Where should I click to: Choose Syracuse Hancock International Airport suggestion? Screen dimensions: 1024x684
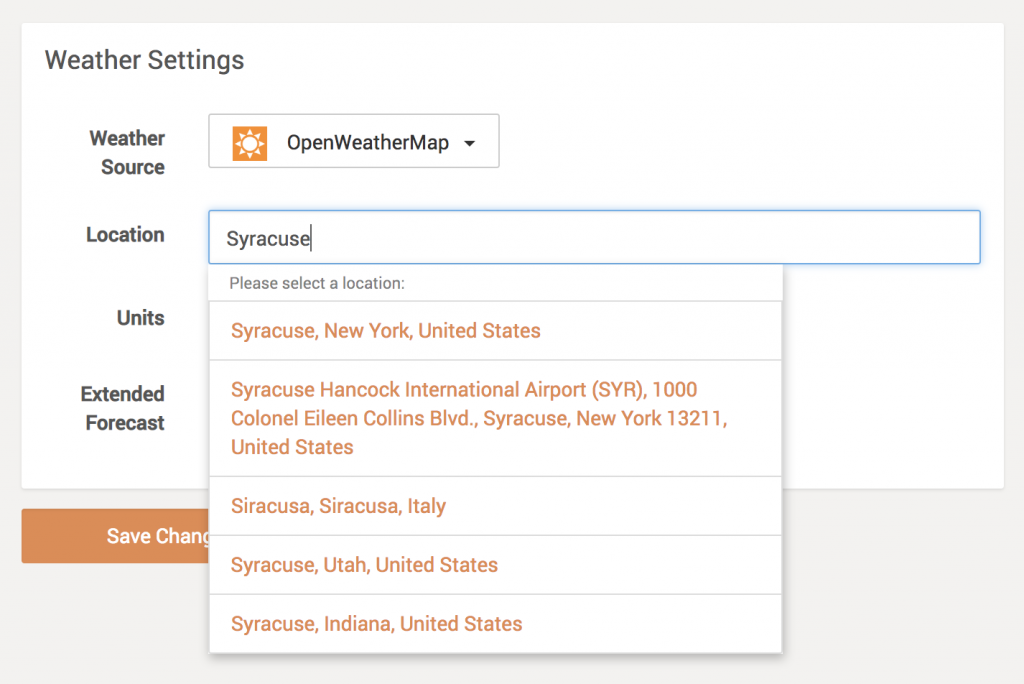[496, 418]
